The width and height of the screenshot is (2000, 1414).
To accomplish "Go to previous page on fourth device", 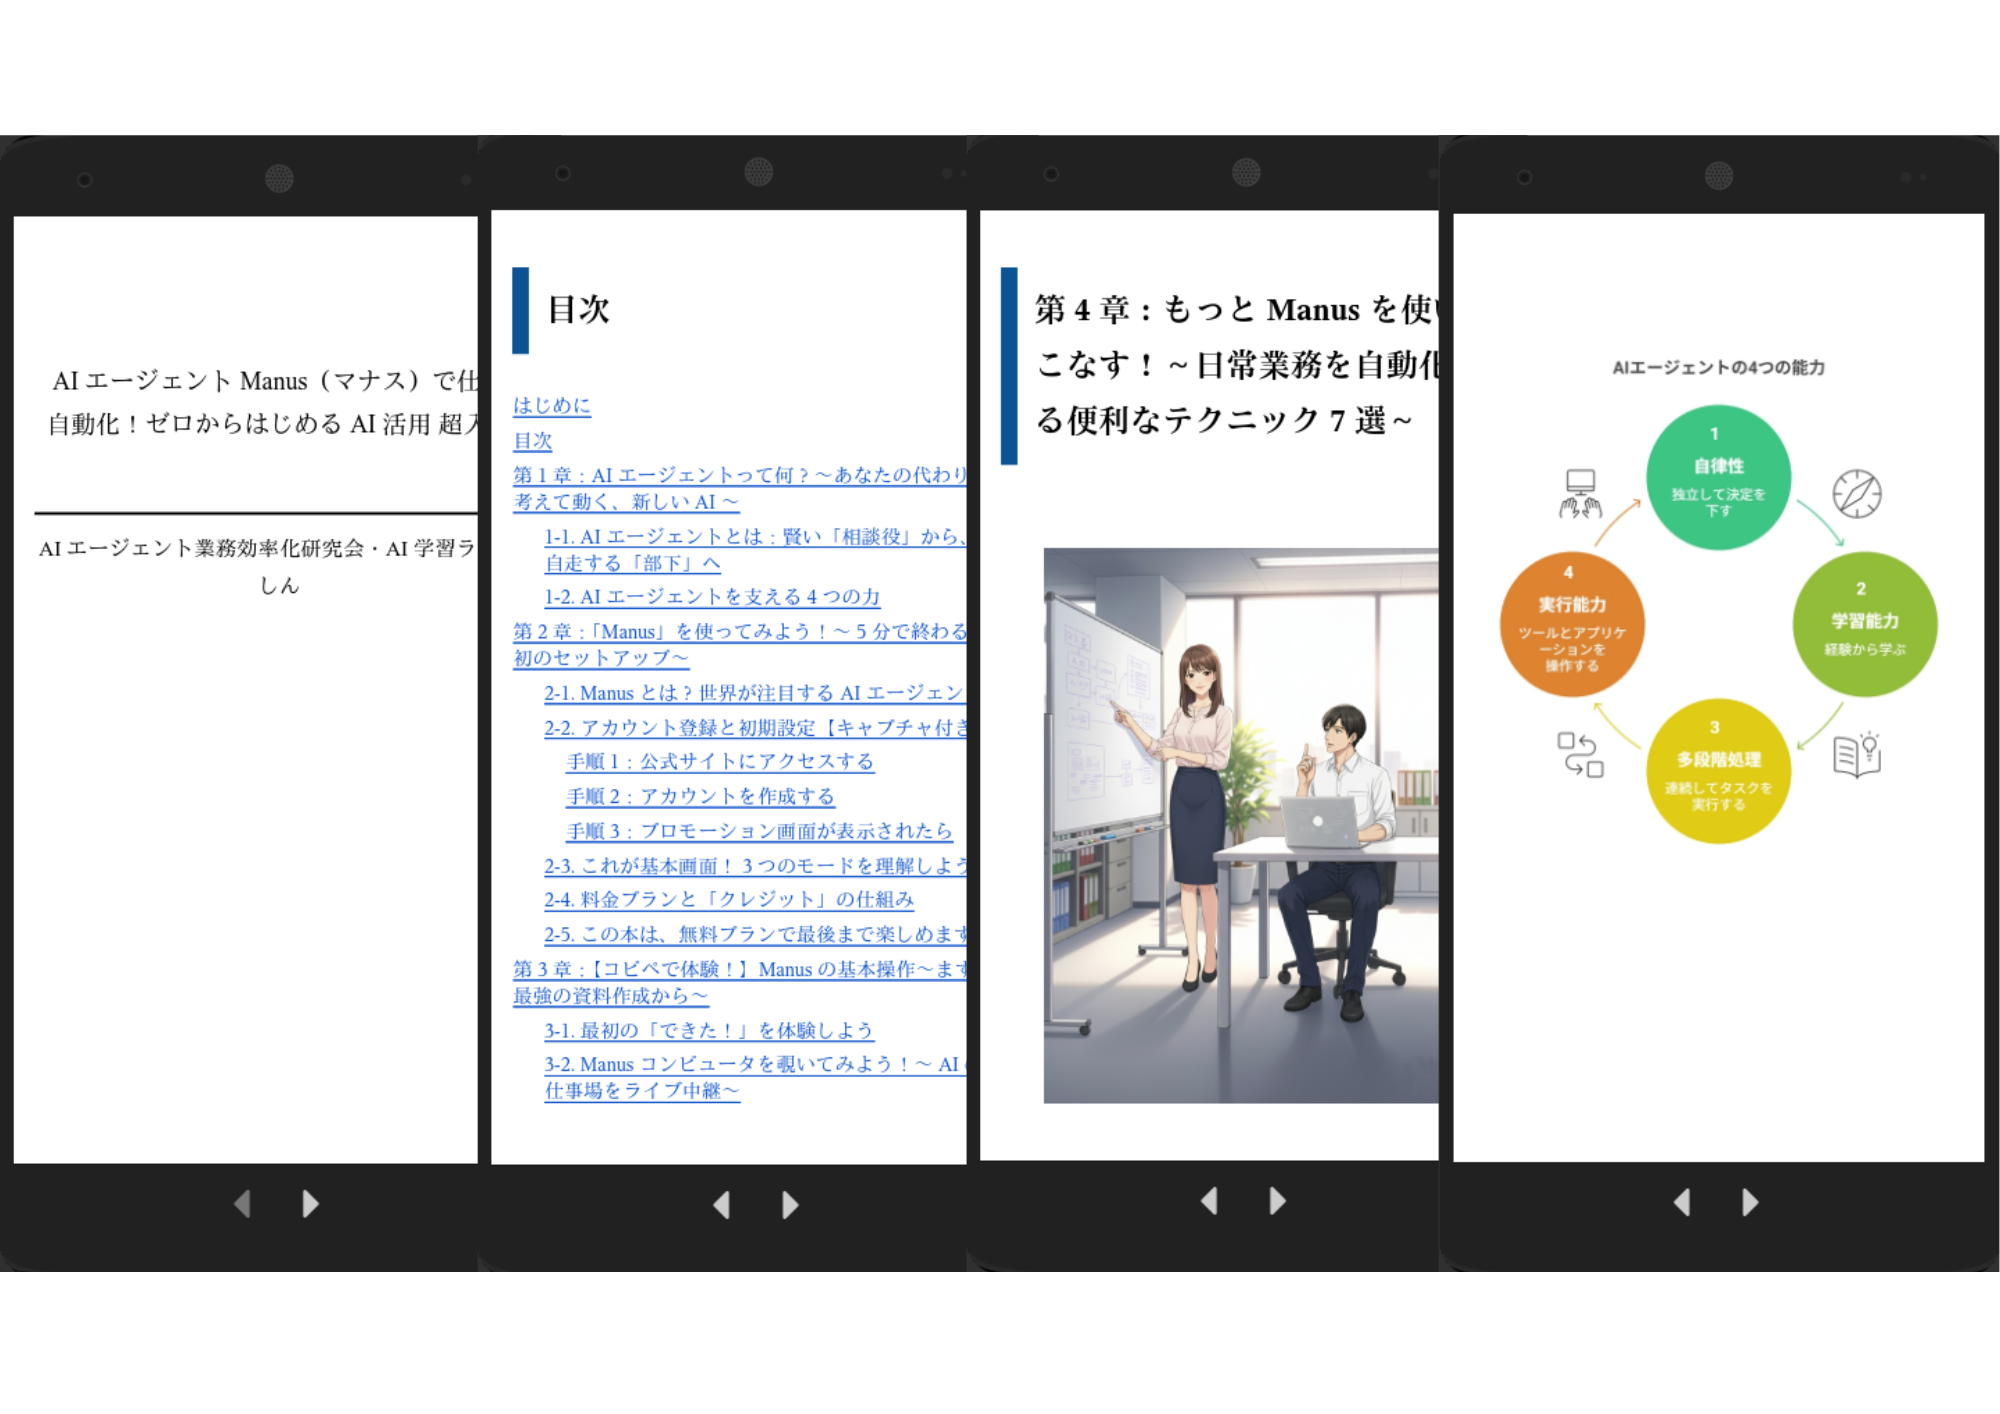I will (1682, 1202).
